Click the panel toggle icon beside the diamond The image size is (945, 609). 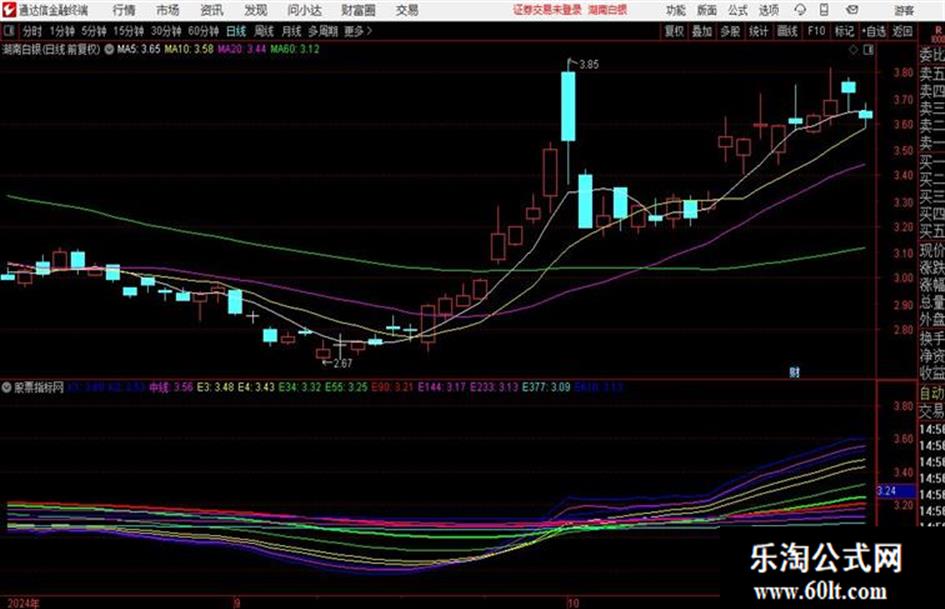(868, 50)
